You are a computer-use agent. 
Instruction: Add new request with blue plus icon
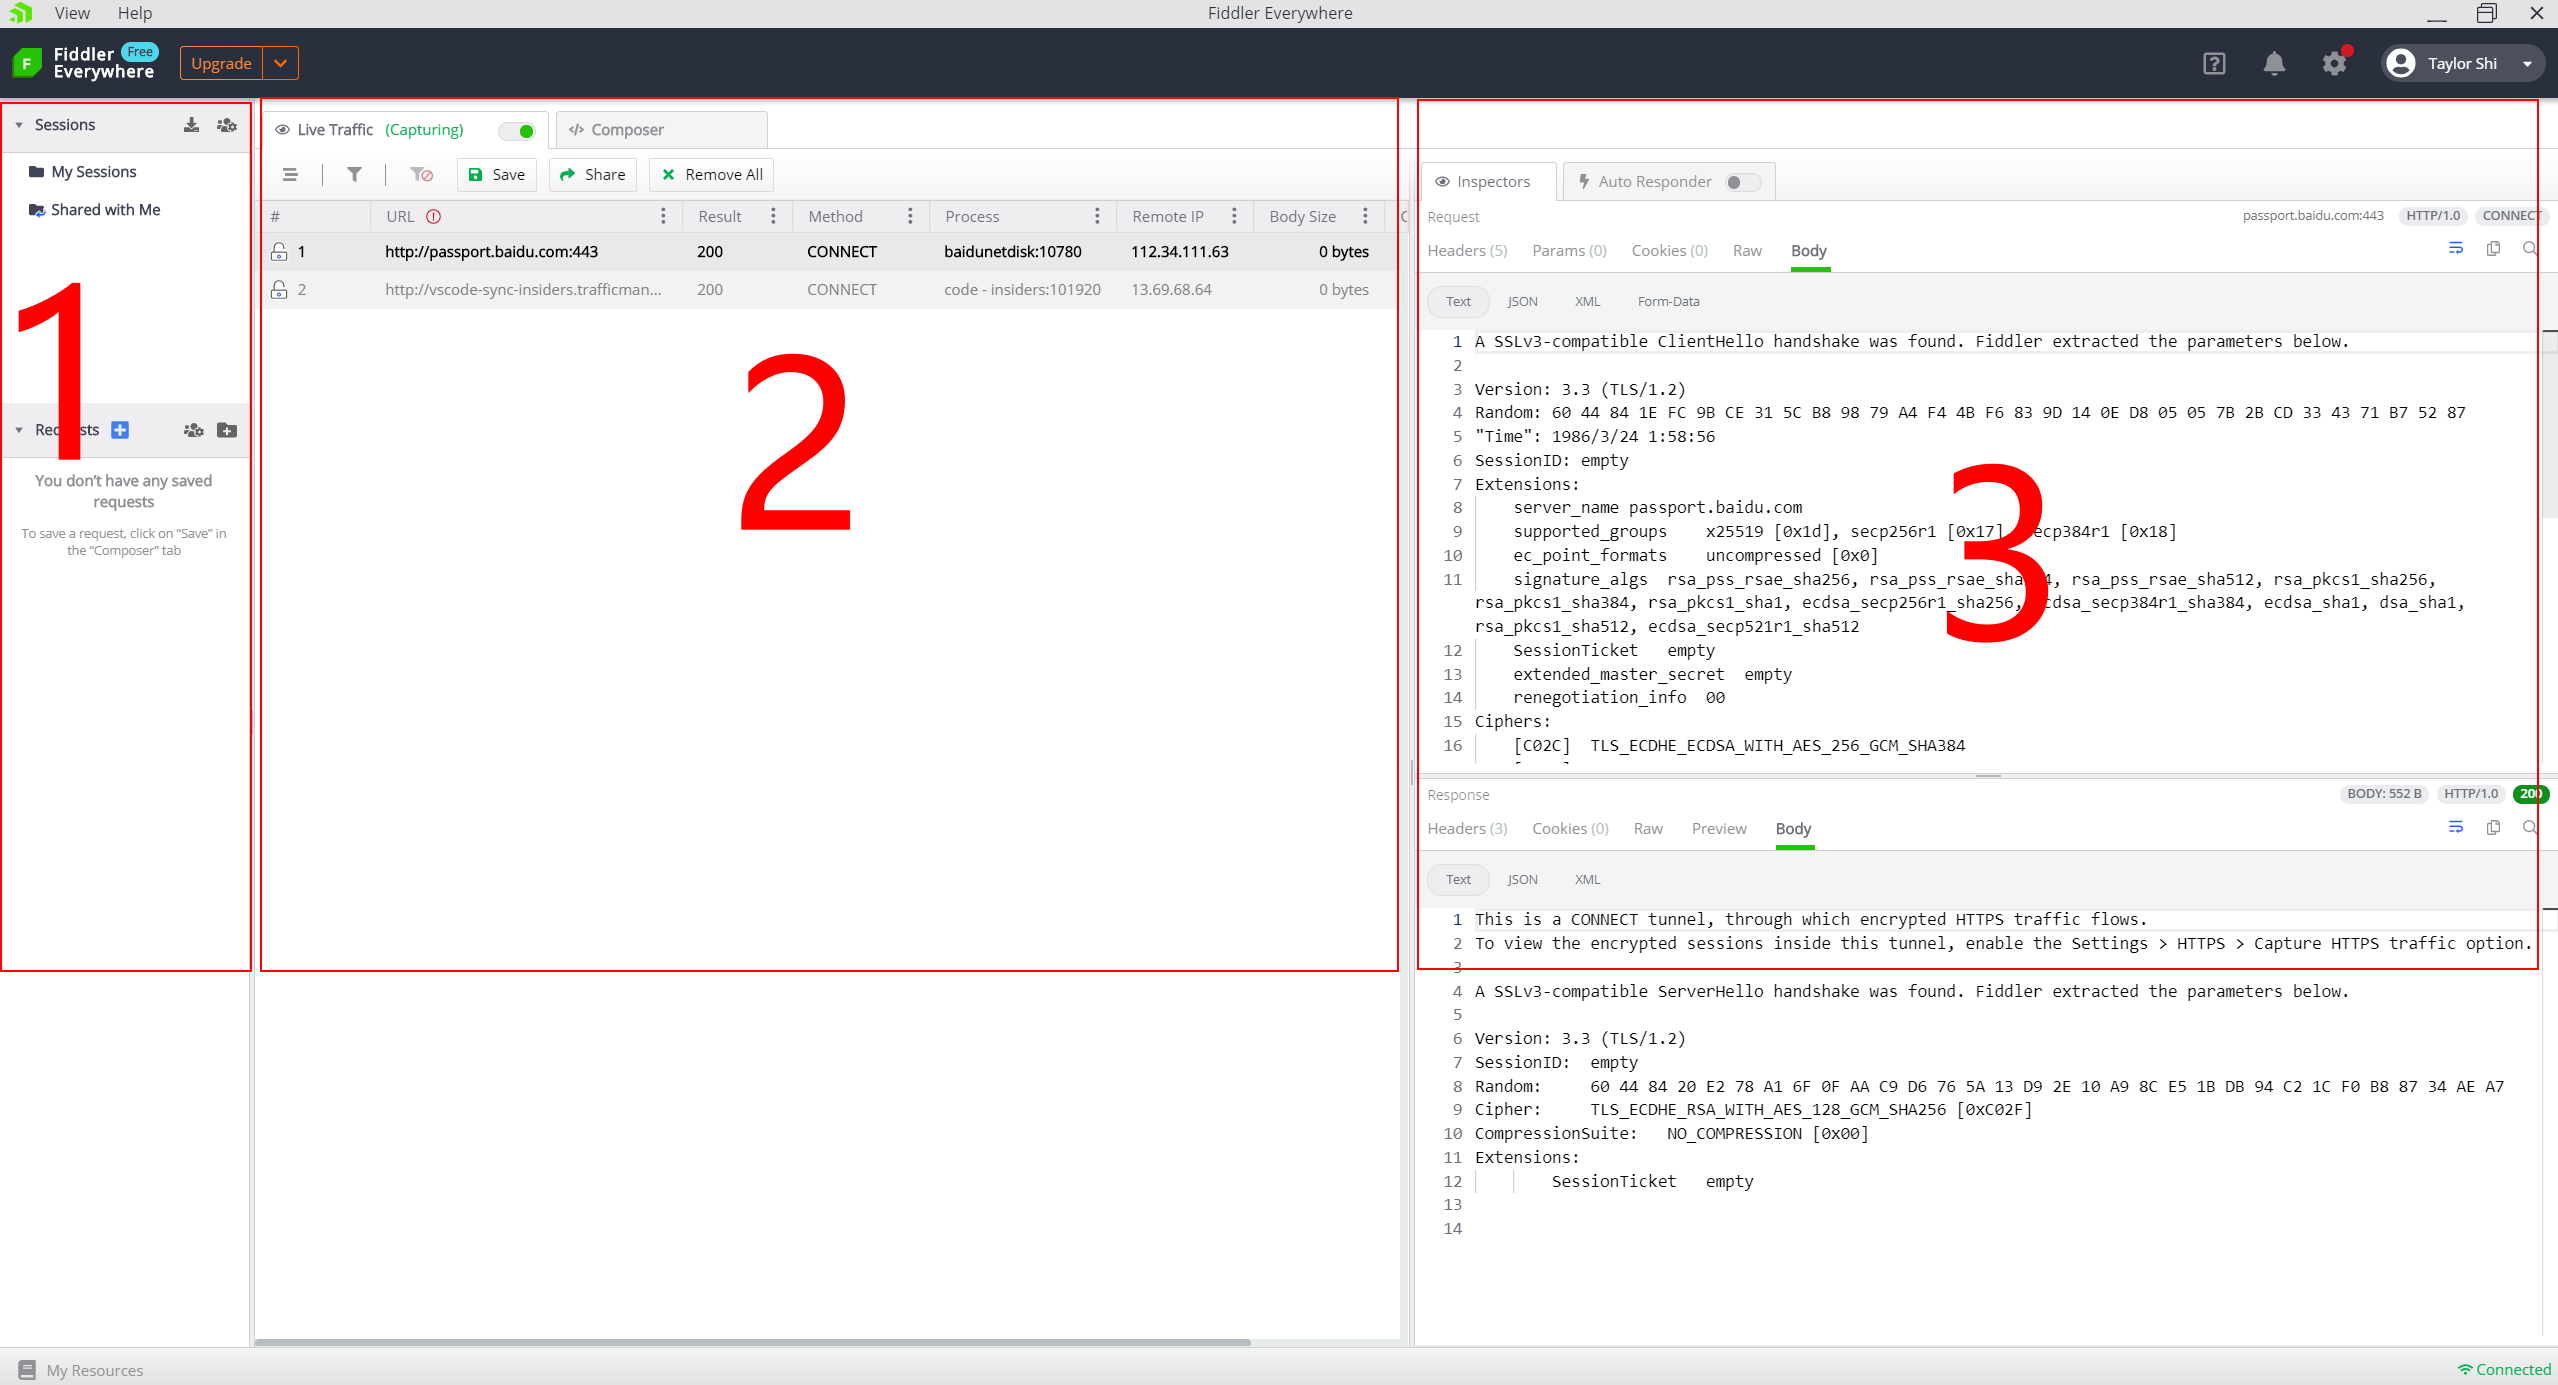120,430
